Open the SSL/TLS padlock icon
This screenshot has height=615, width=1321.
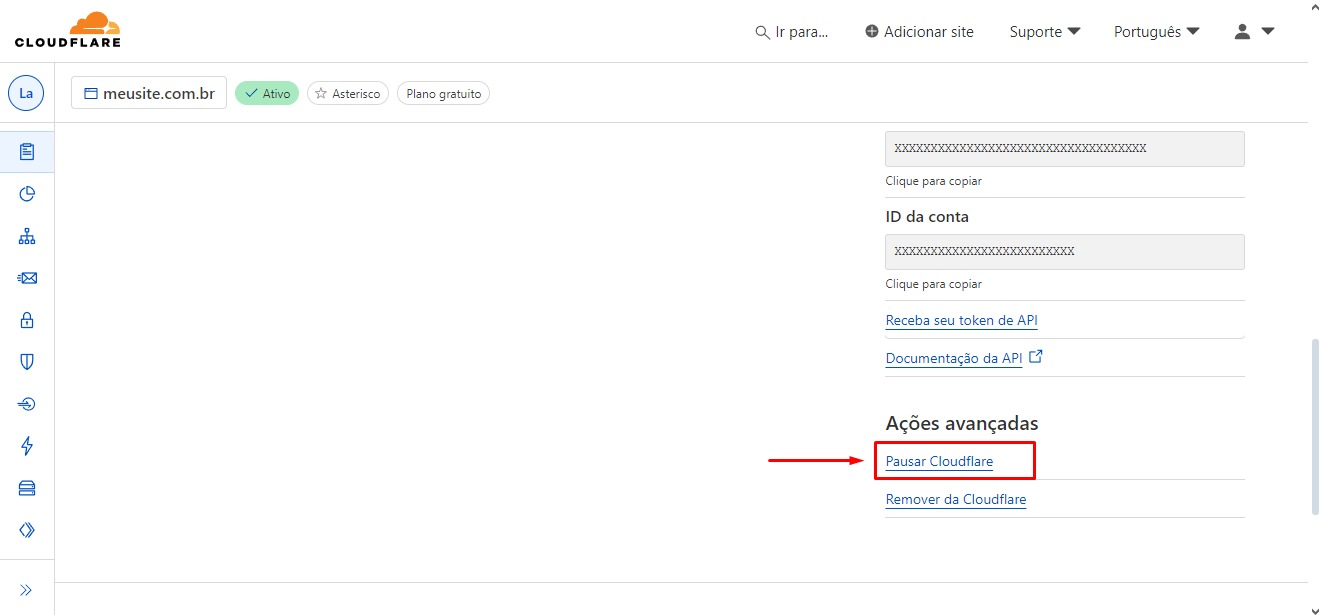[x=27, y=320]
